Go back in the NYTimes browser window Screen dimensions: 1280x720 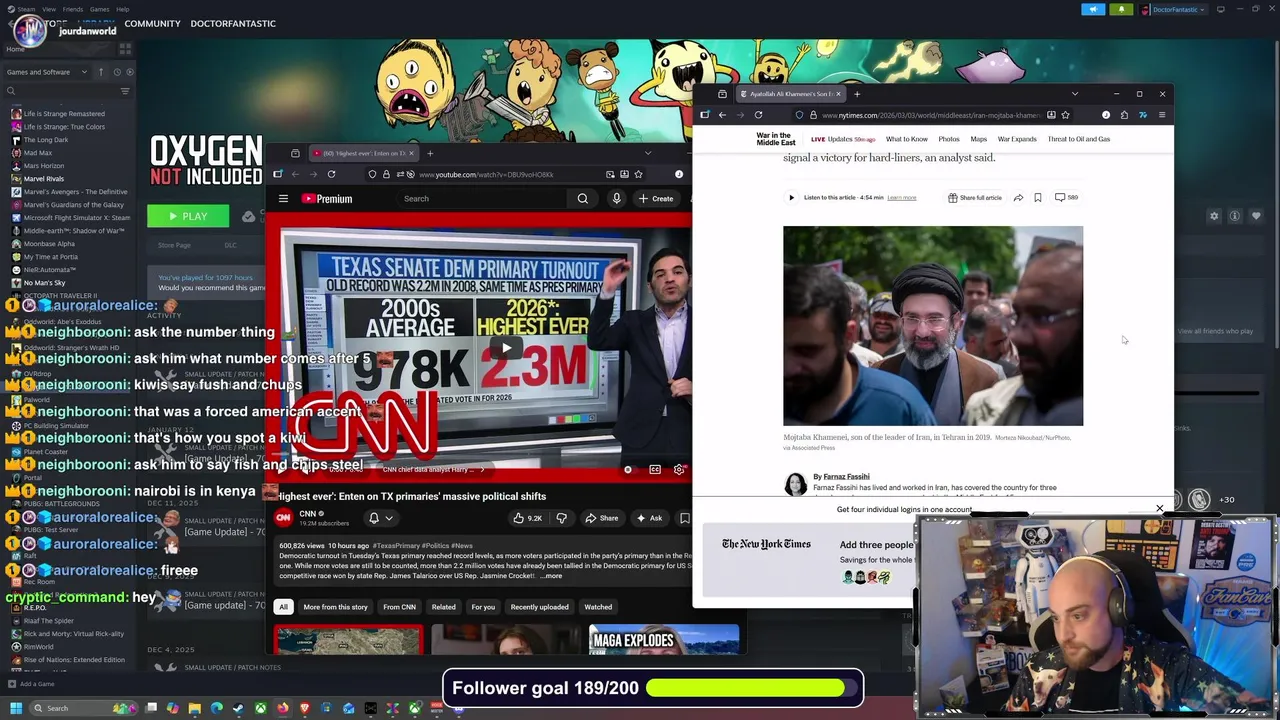coord(722,115)
